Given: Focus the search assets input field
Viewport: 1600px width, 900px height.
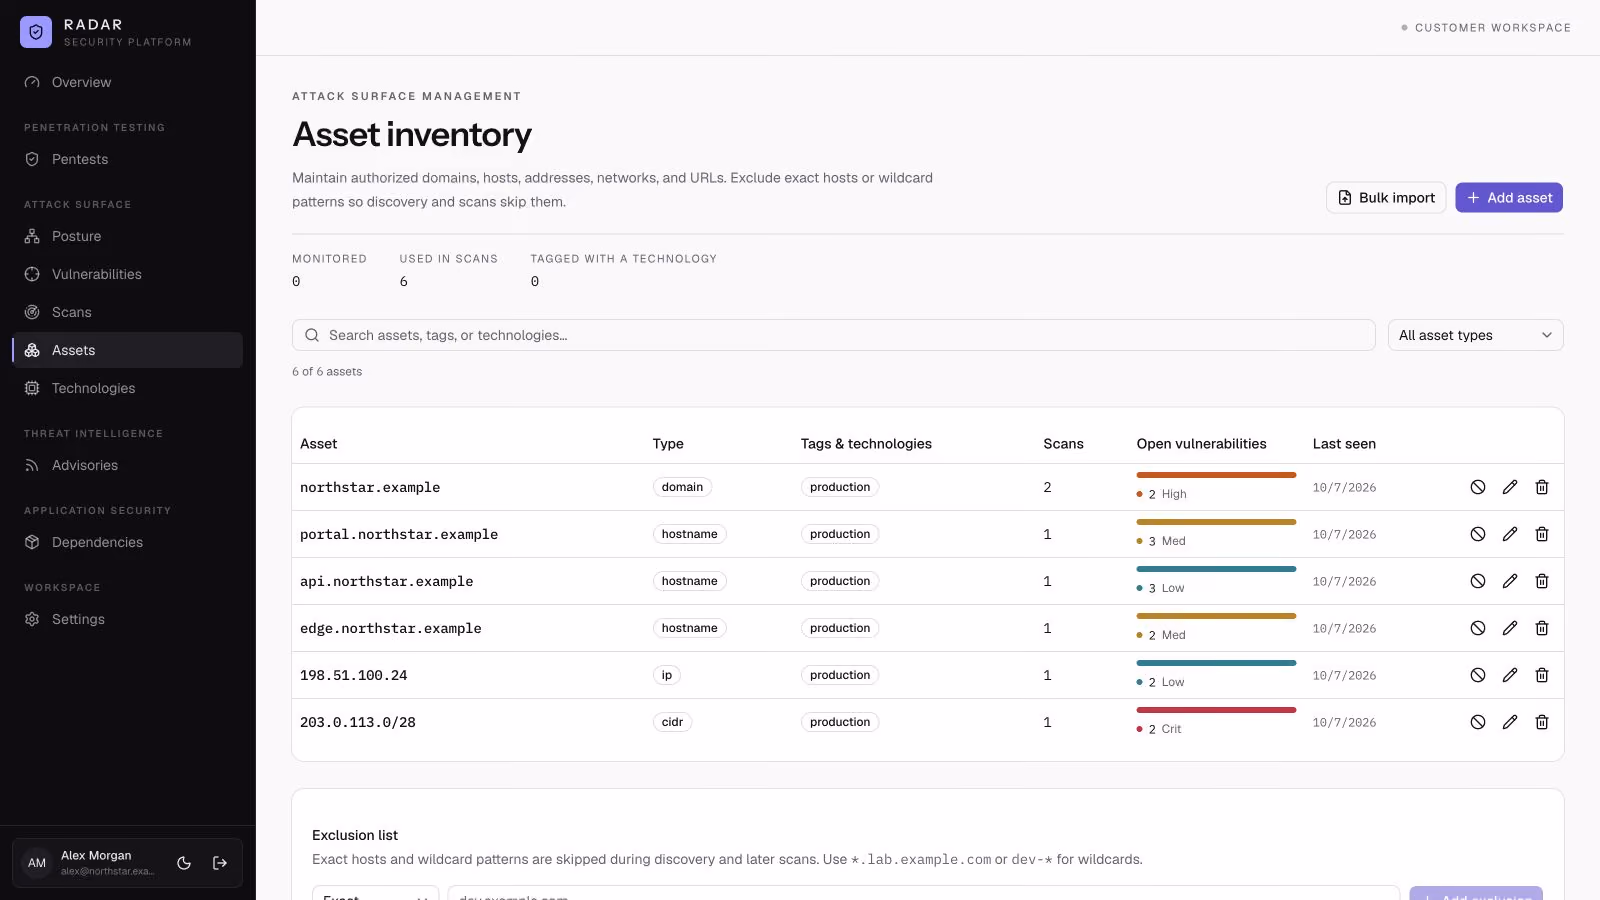Looking at the screenshot, I should (x=833, y=335).
